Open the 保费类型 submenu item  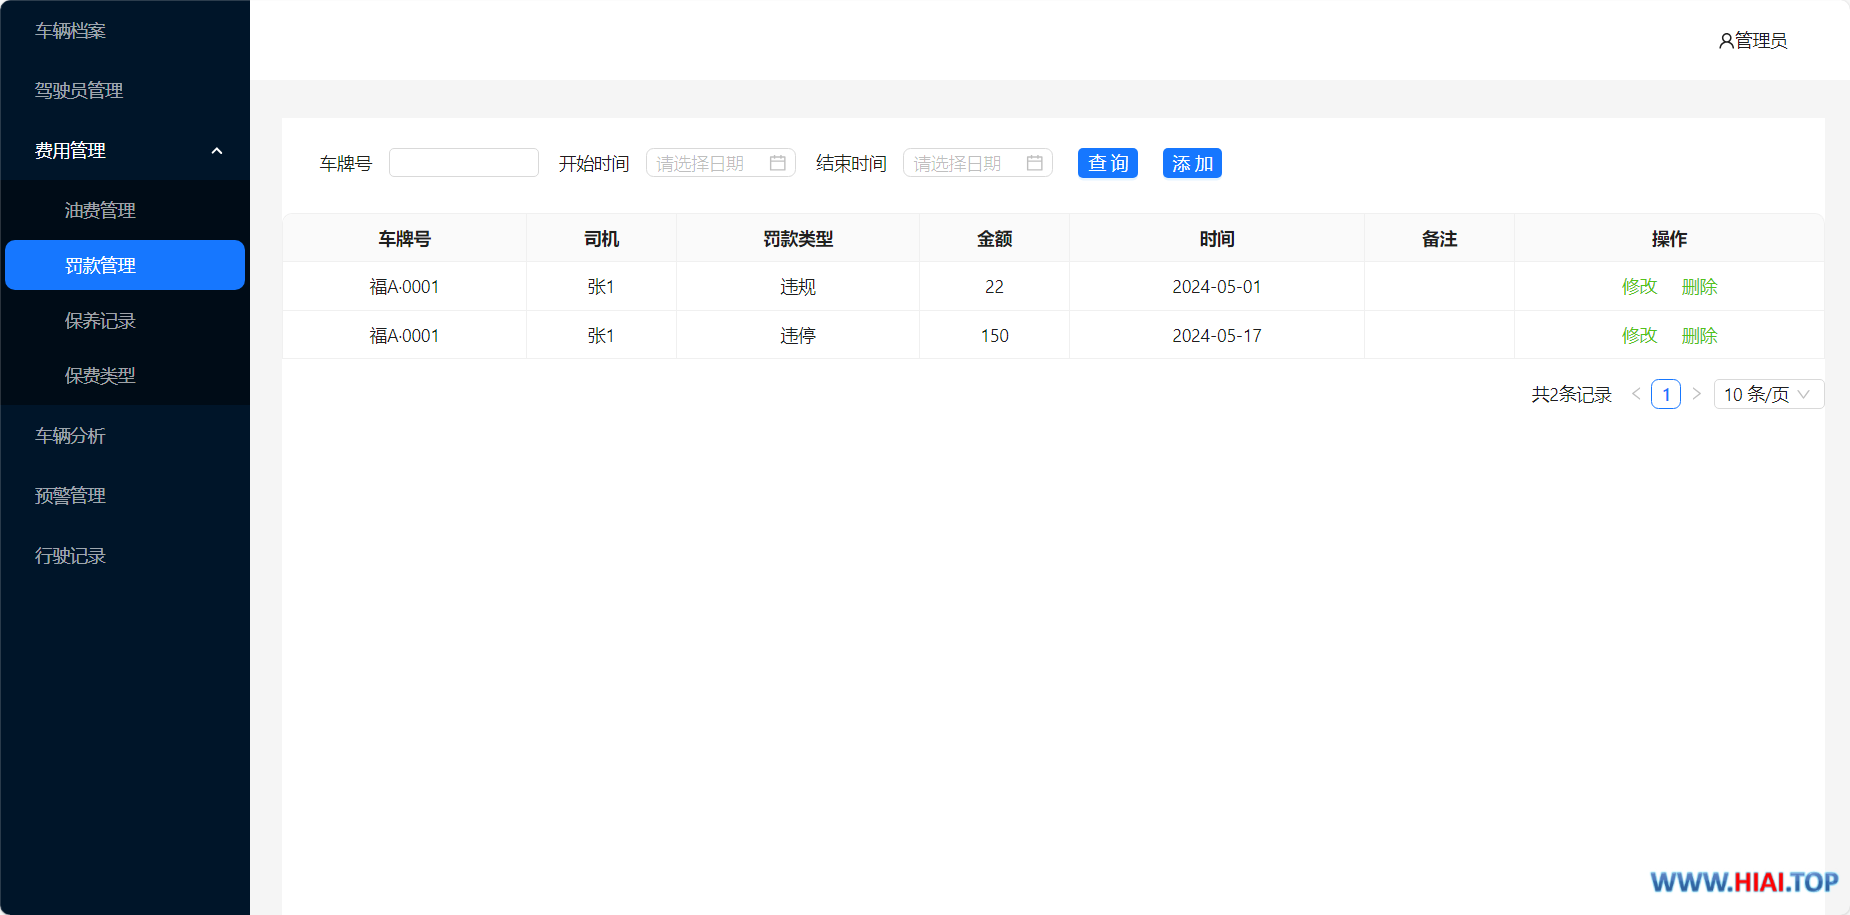125,375
